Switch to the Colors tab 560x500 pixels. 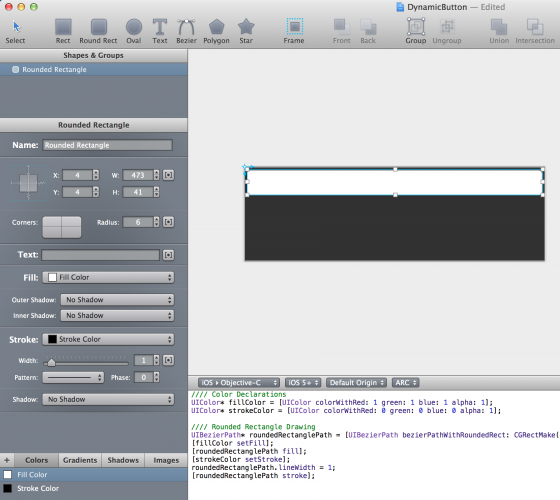36,460
